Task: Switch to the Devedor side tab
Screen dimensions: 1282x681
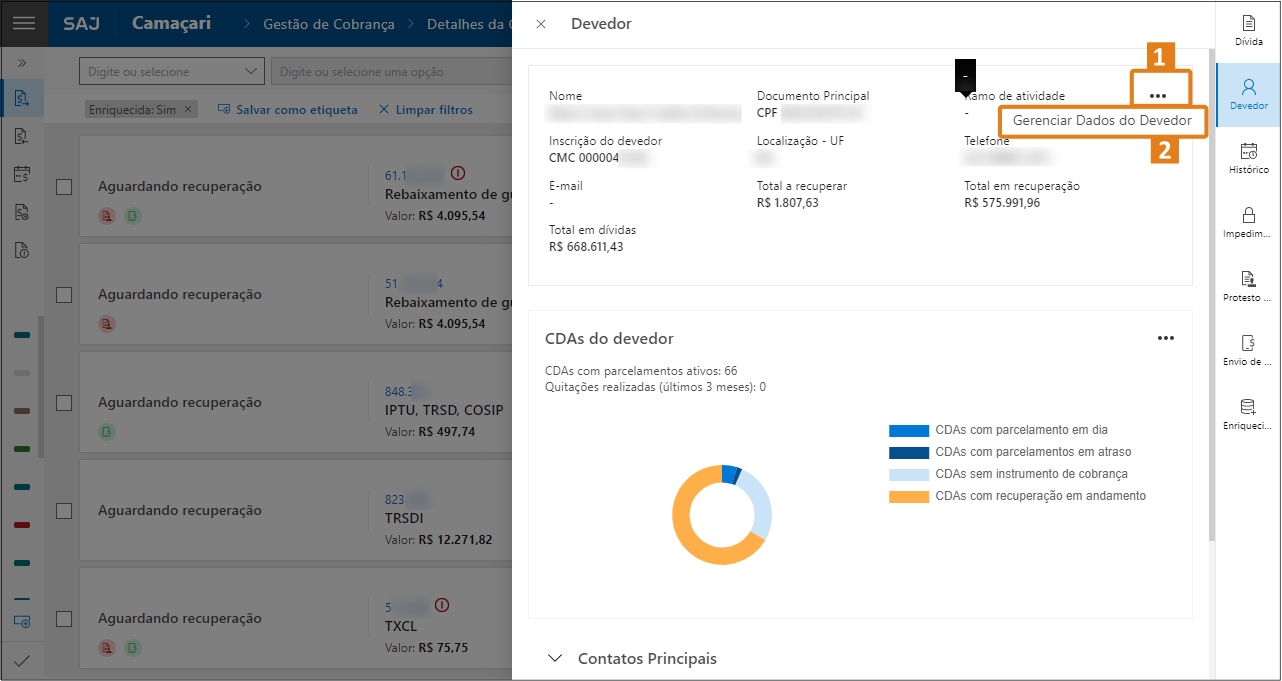Action: (x=1248, y=94)
